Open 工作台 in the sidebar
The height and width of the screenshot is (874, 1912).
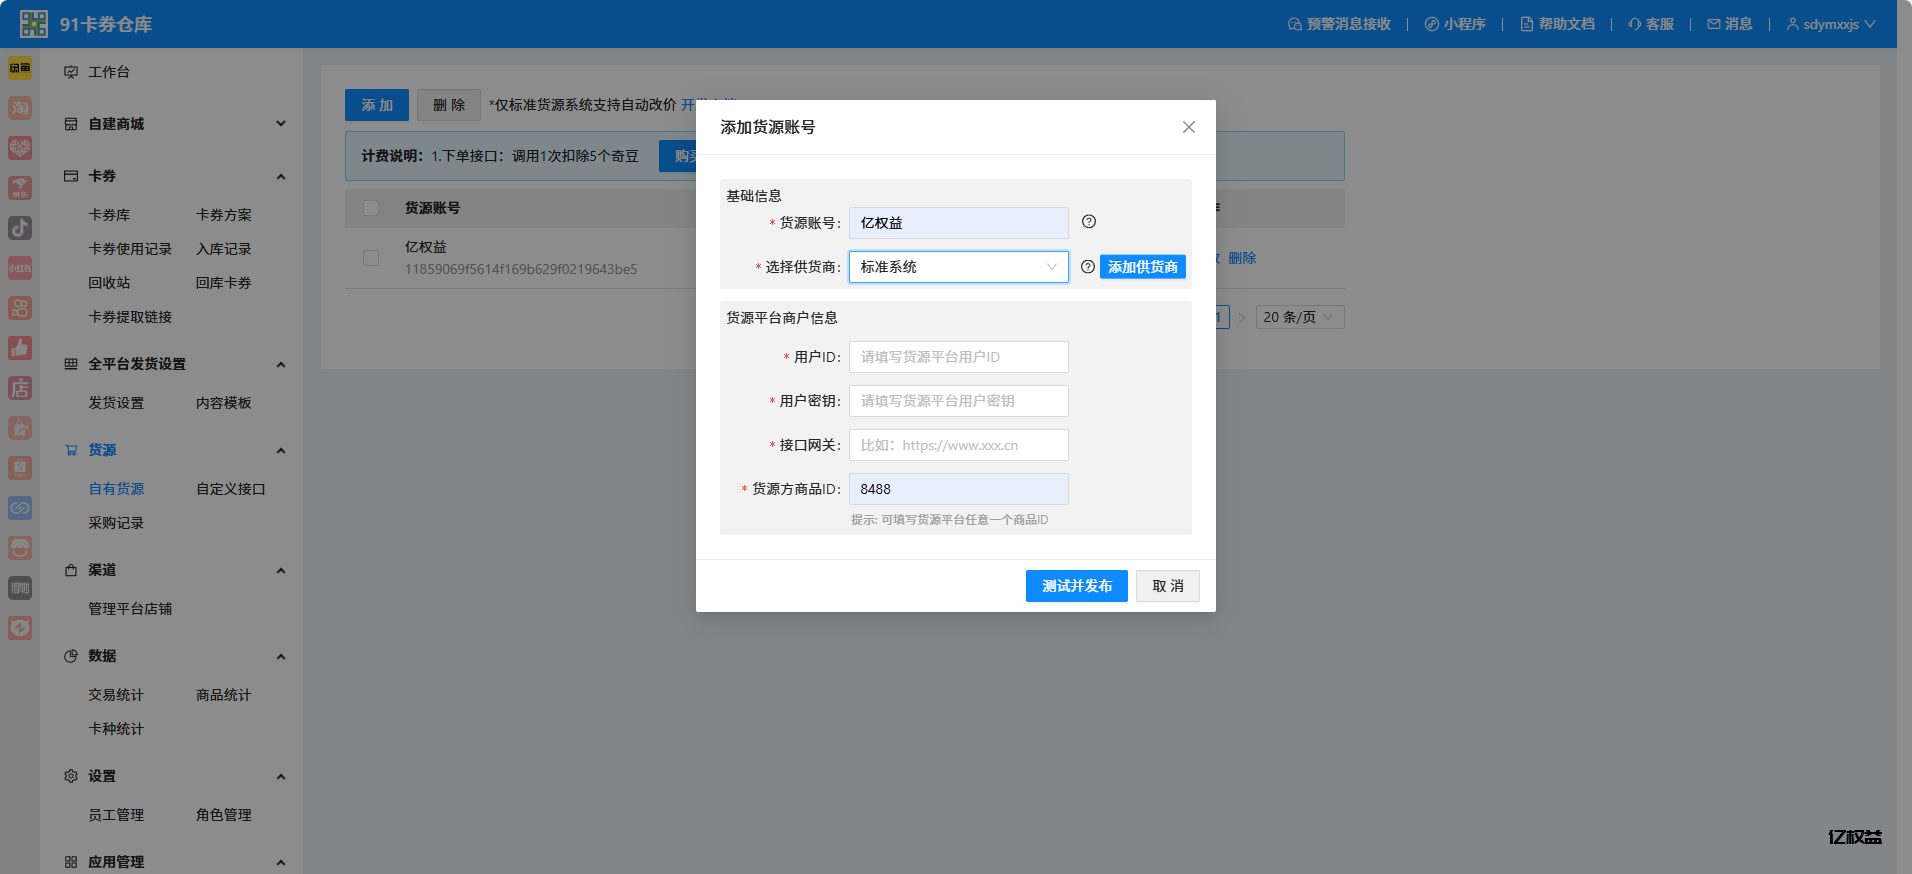point(109,72)
